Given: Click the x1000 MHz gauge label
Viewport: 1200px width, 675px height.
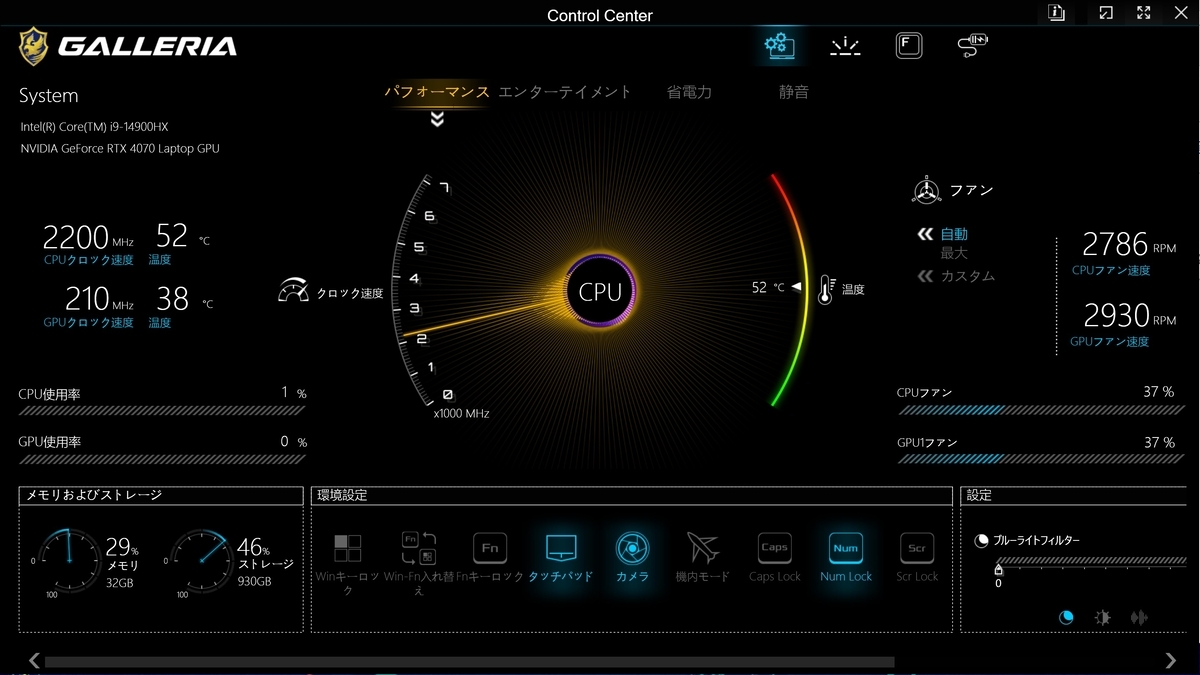Looking at the screenshot, I should (x=461, y=413).
